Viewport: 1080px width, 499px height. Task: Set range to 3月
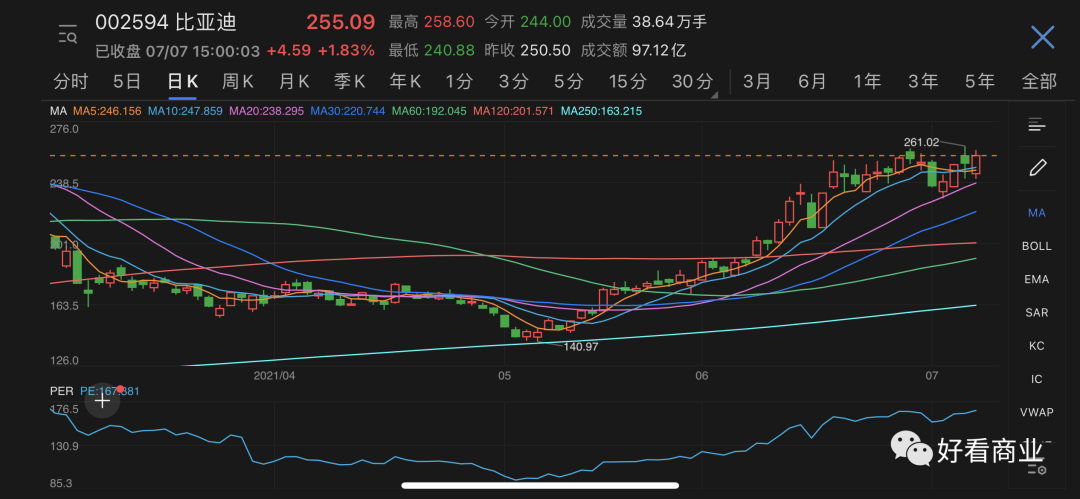tap(756, 82)
